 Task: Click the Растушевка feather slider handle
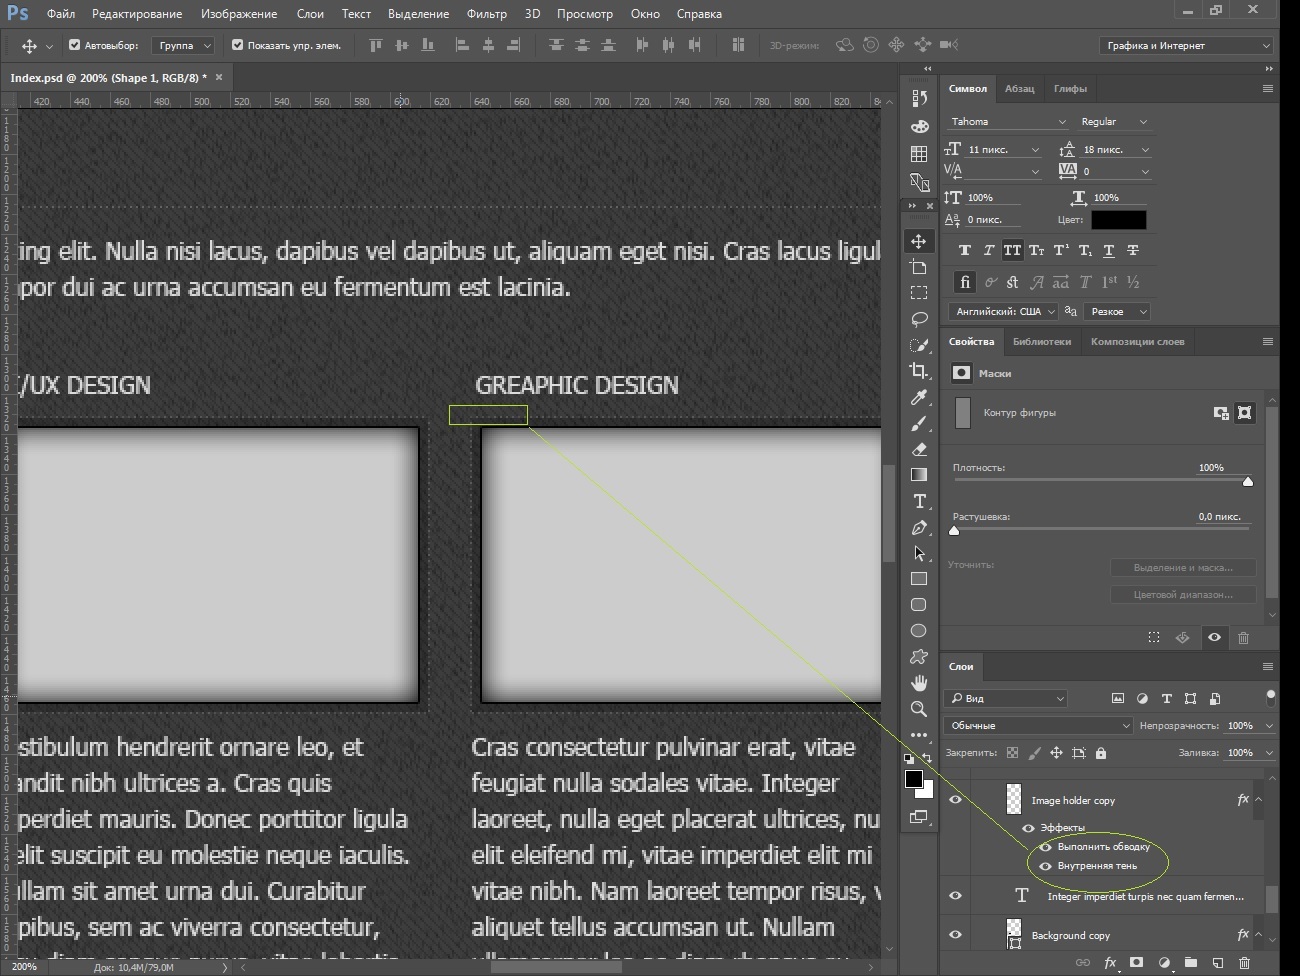954,530
